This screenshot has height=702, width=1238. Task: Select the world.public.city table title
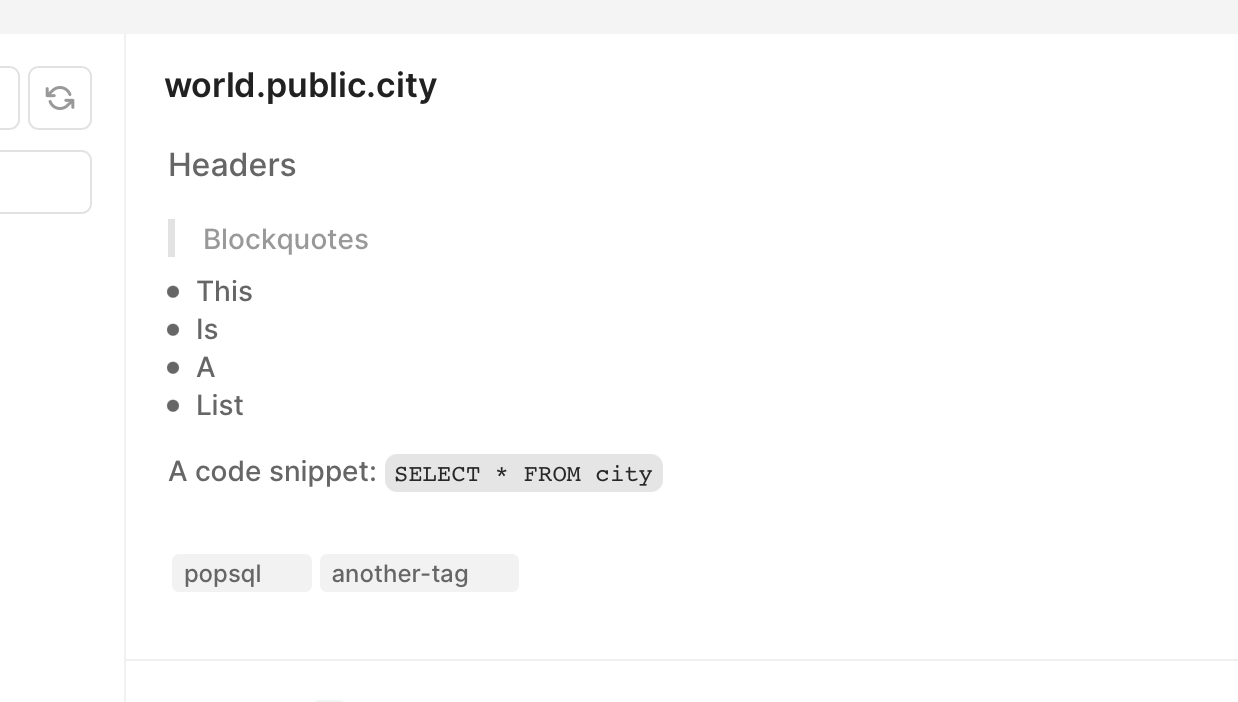[x=300, y=85]
